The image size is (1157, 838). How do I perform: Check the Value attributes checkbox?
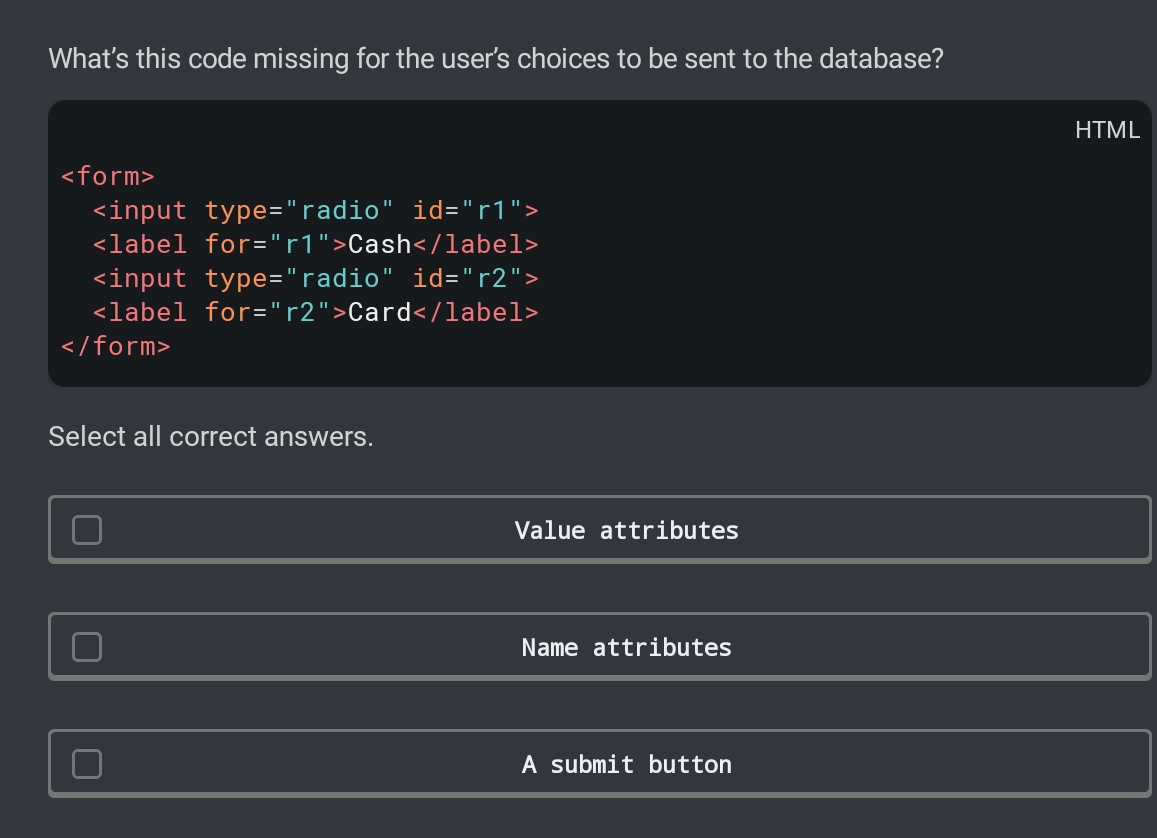(x=86, y=530)
